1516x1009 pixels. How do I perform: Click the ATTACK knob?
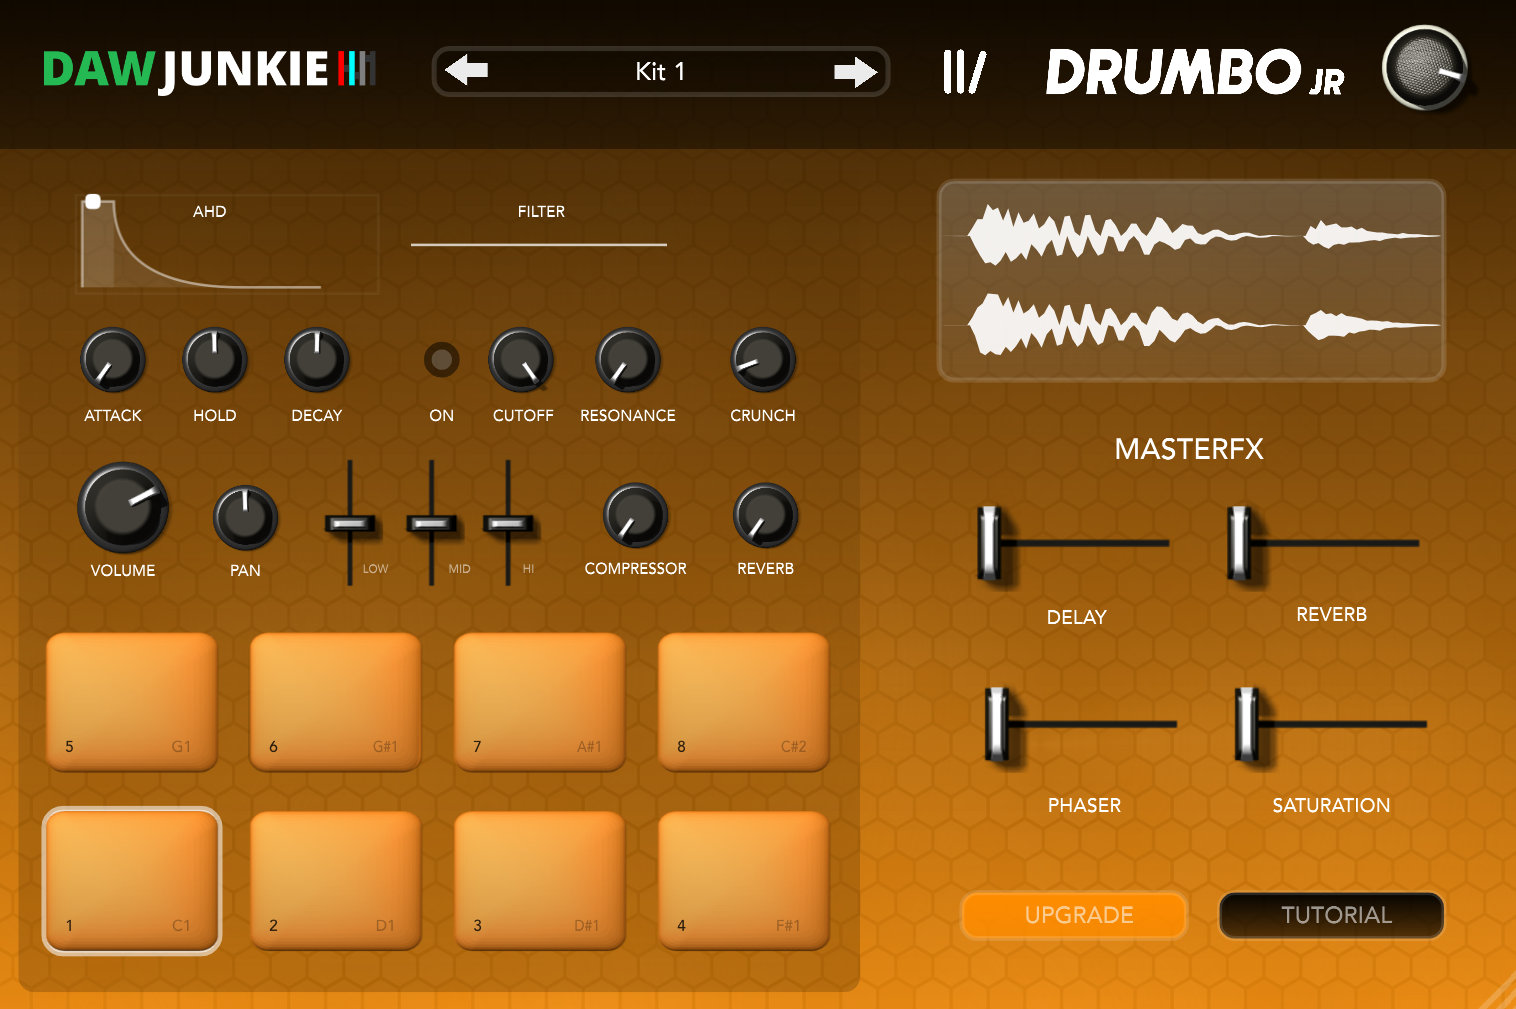[x=113, y=360]
